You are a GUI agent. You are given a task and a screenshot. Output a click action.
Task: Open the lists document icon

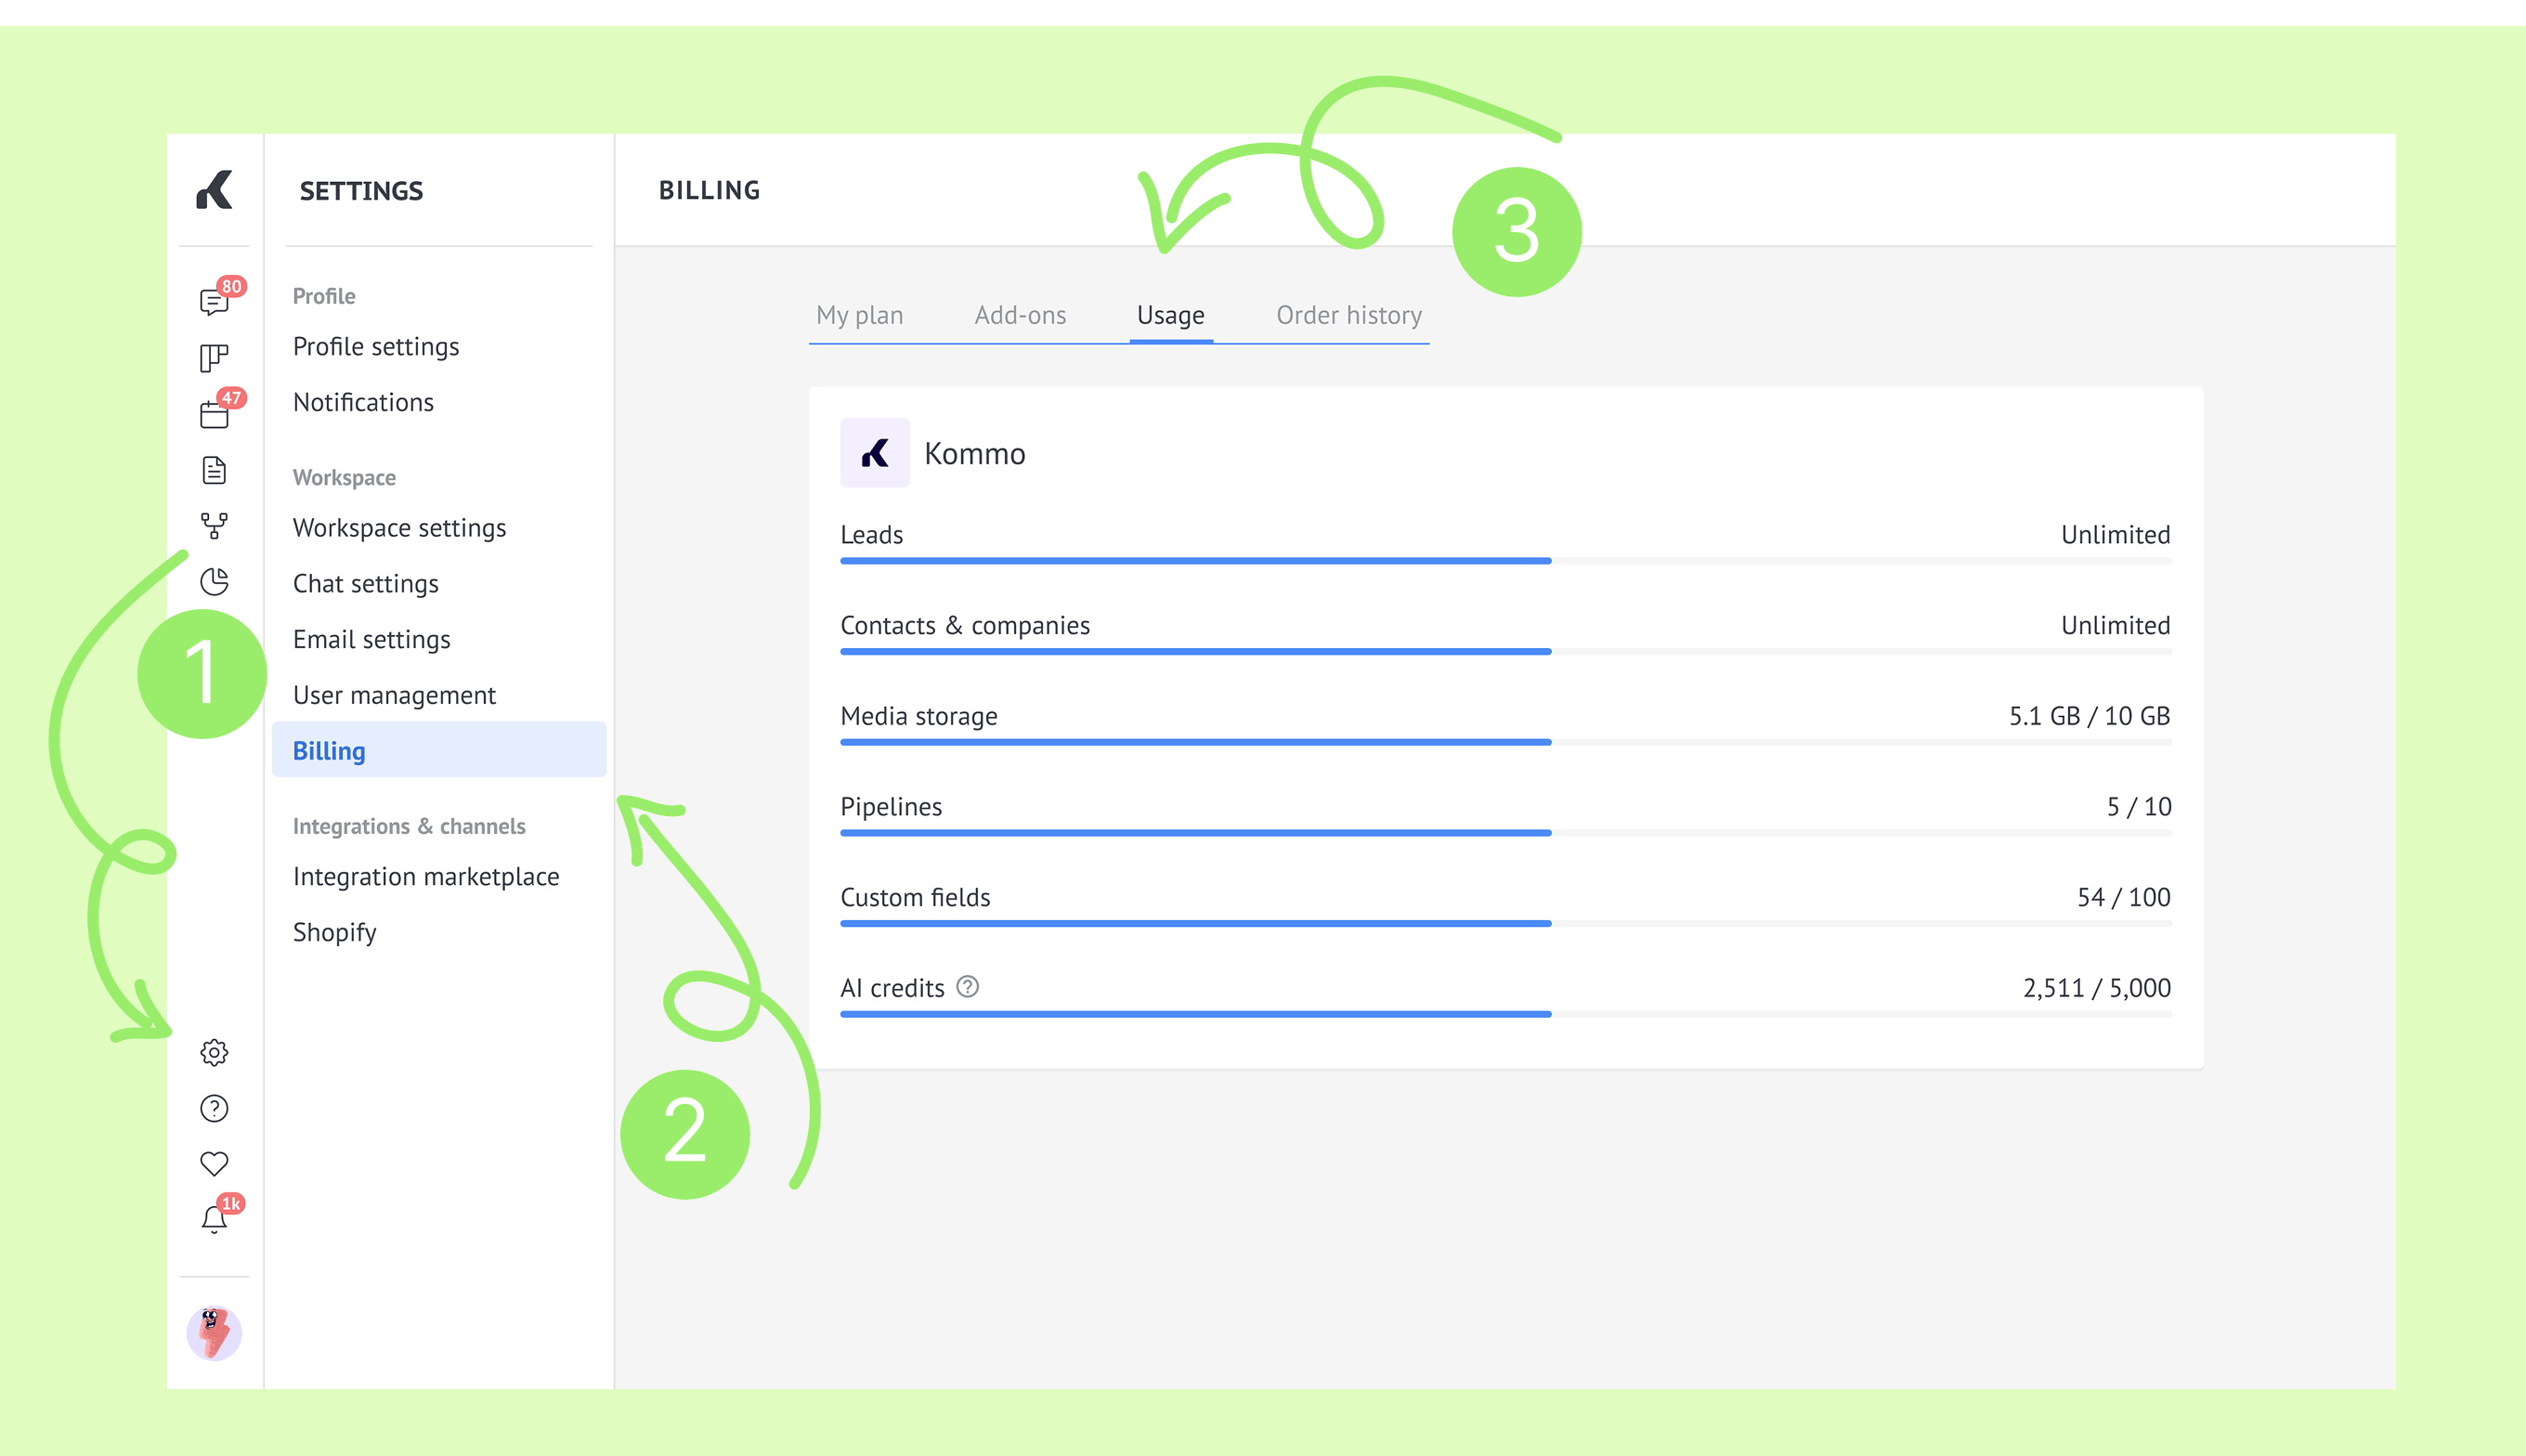pyautogui.click(x=214, y=470)
